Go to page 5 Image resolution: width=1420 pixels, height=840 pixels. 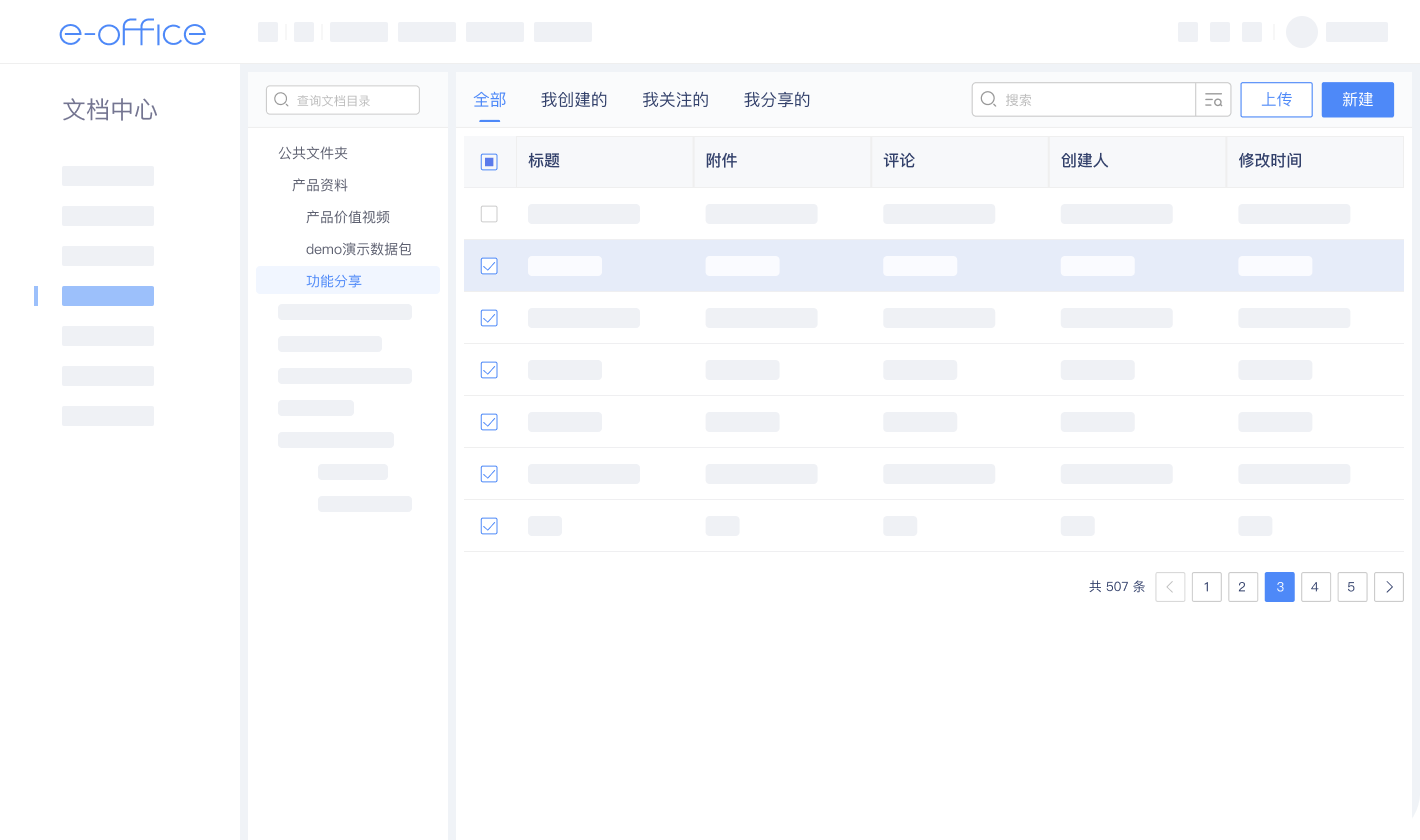click(x=1352, y=587)
